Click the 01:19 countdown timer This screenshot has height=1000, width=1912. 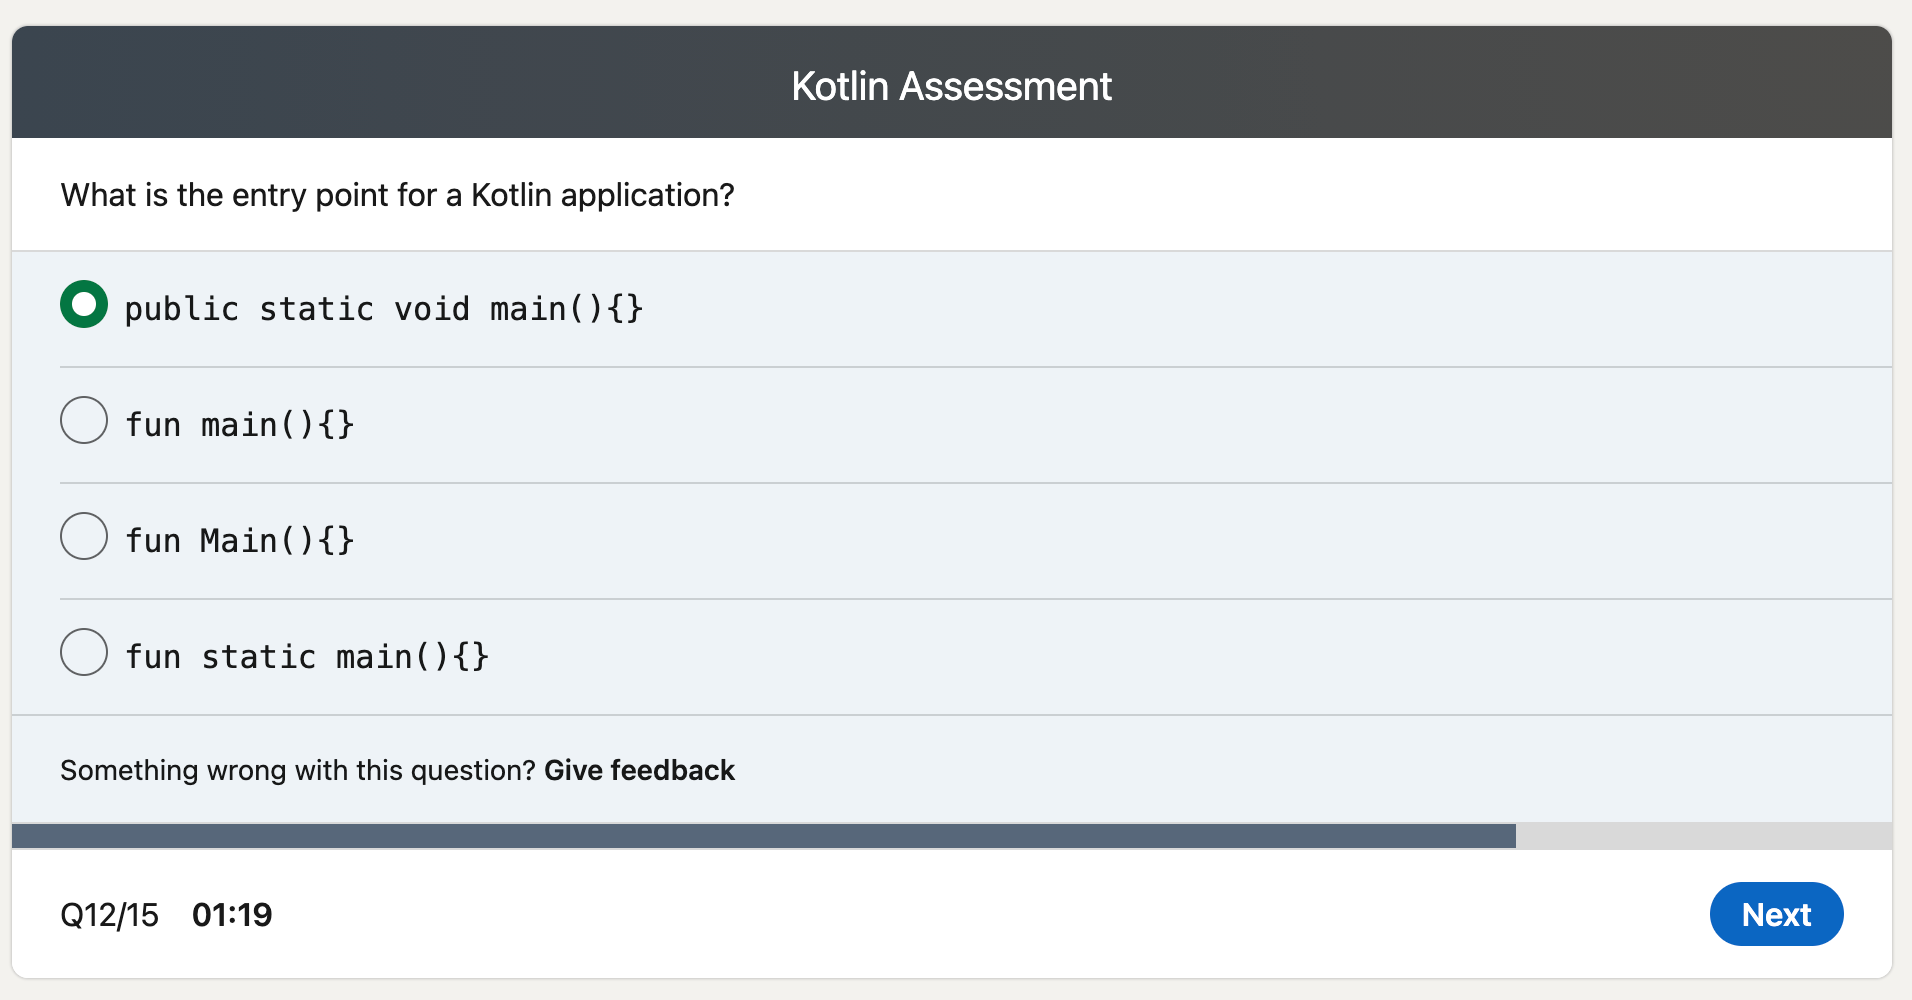[x=233, y=914]
